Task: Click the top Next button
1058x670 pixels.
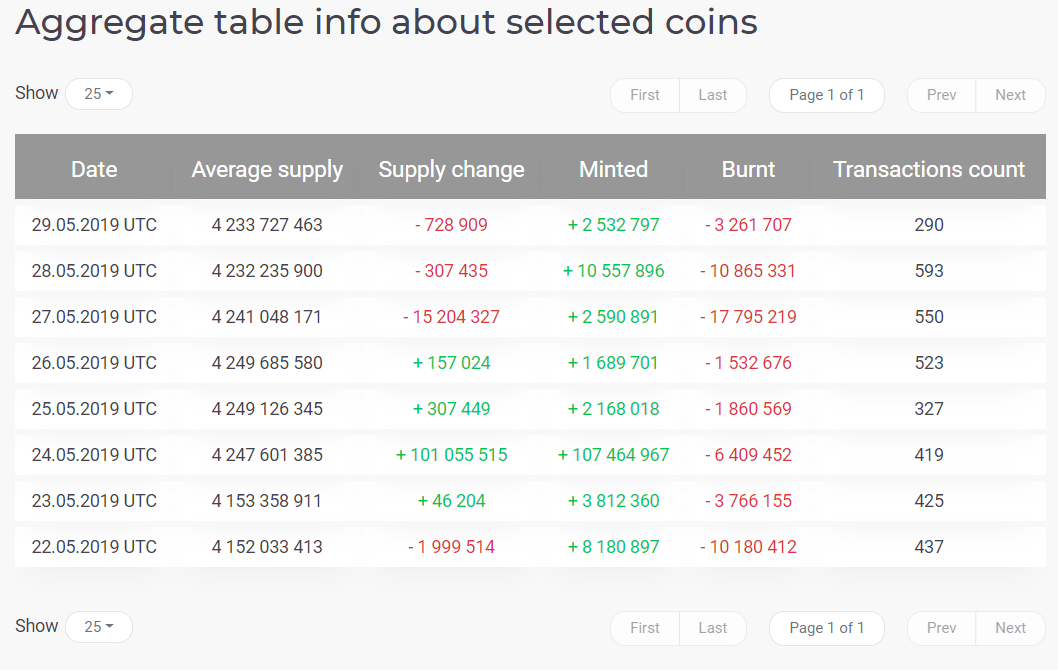Action: click(x=1010, y=95)
